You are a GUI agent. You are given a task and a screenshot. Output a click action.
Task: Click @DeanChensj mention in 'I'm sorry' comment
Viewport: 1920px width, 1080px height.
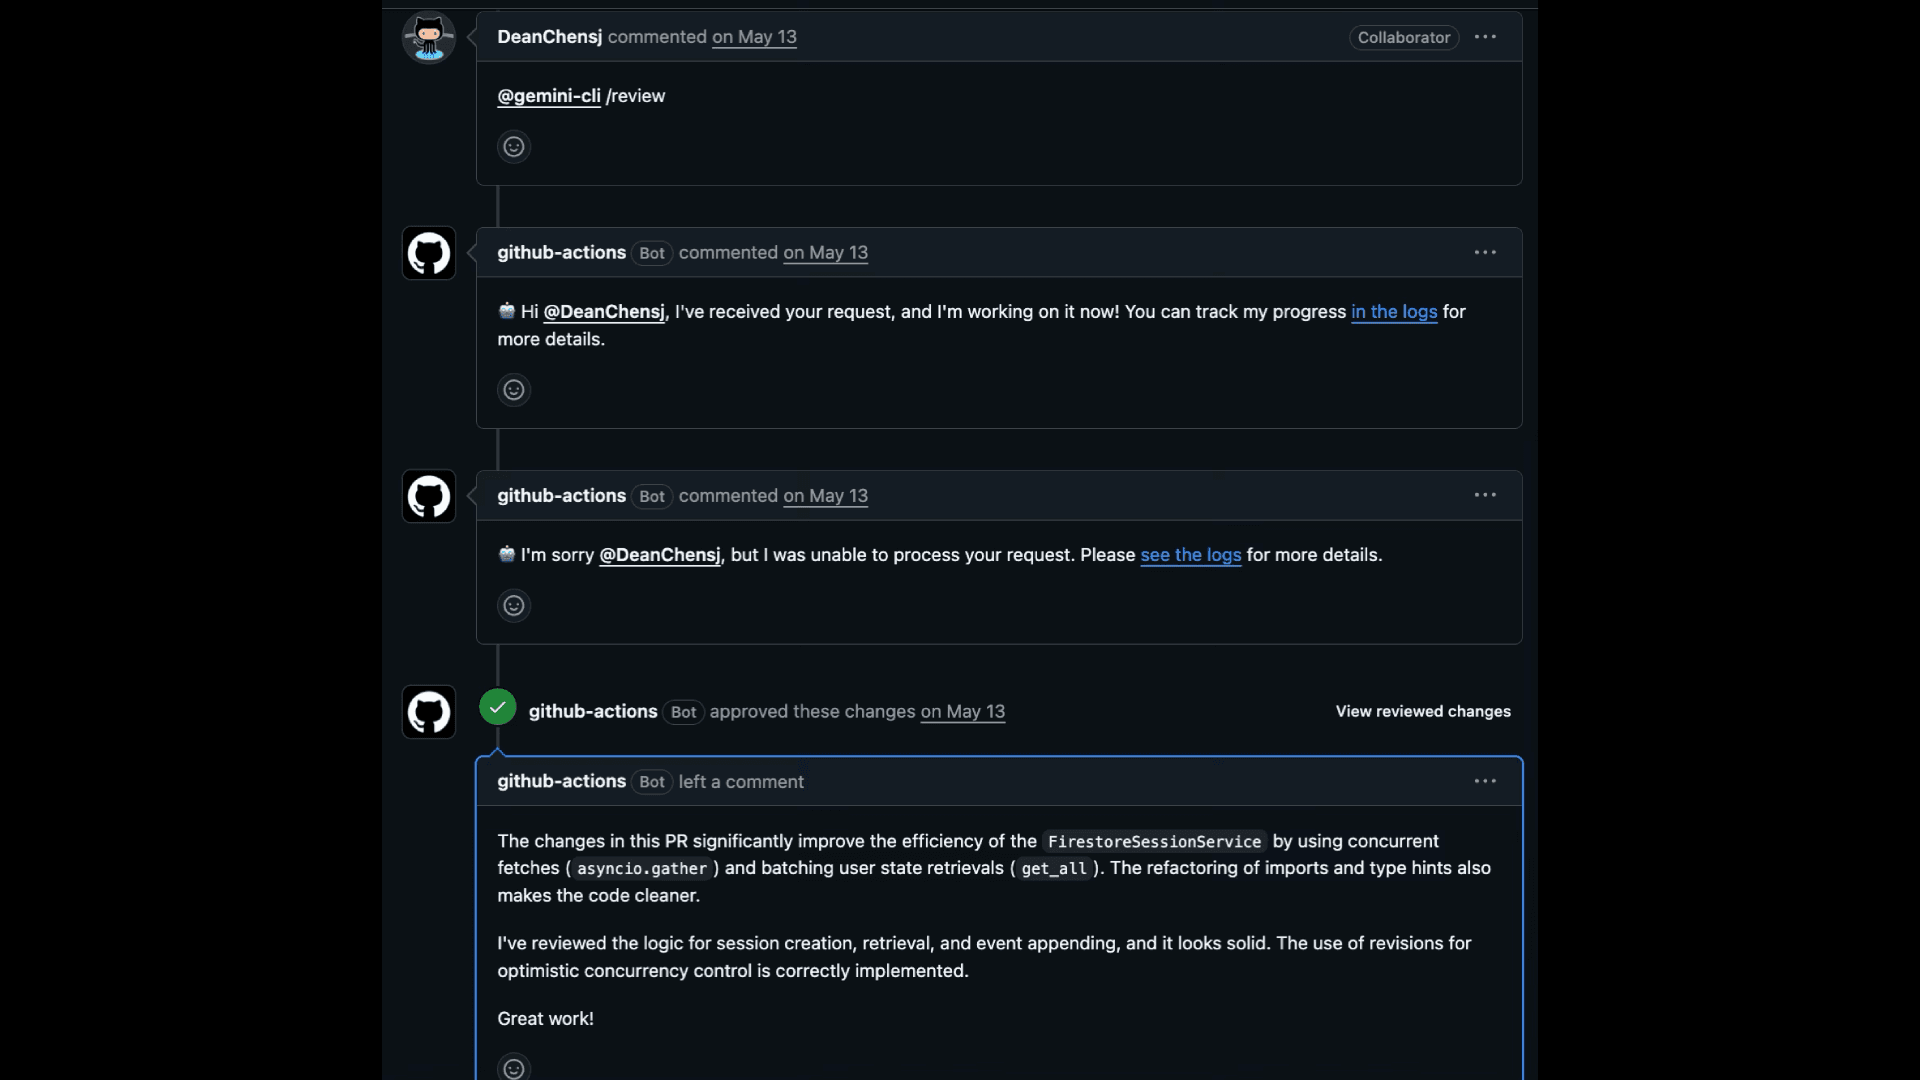click(x=660, y=555)
